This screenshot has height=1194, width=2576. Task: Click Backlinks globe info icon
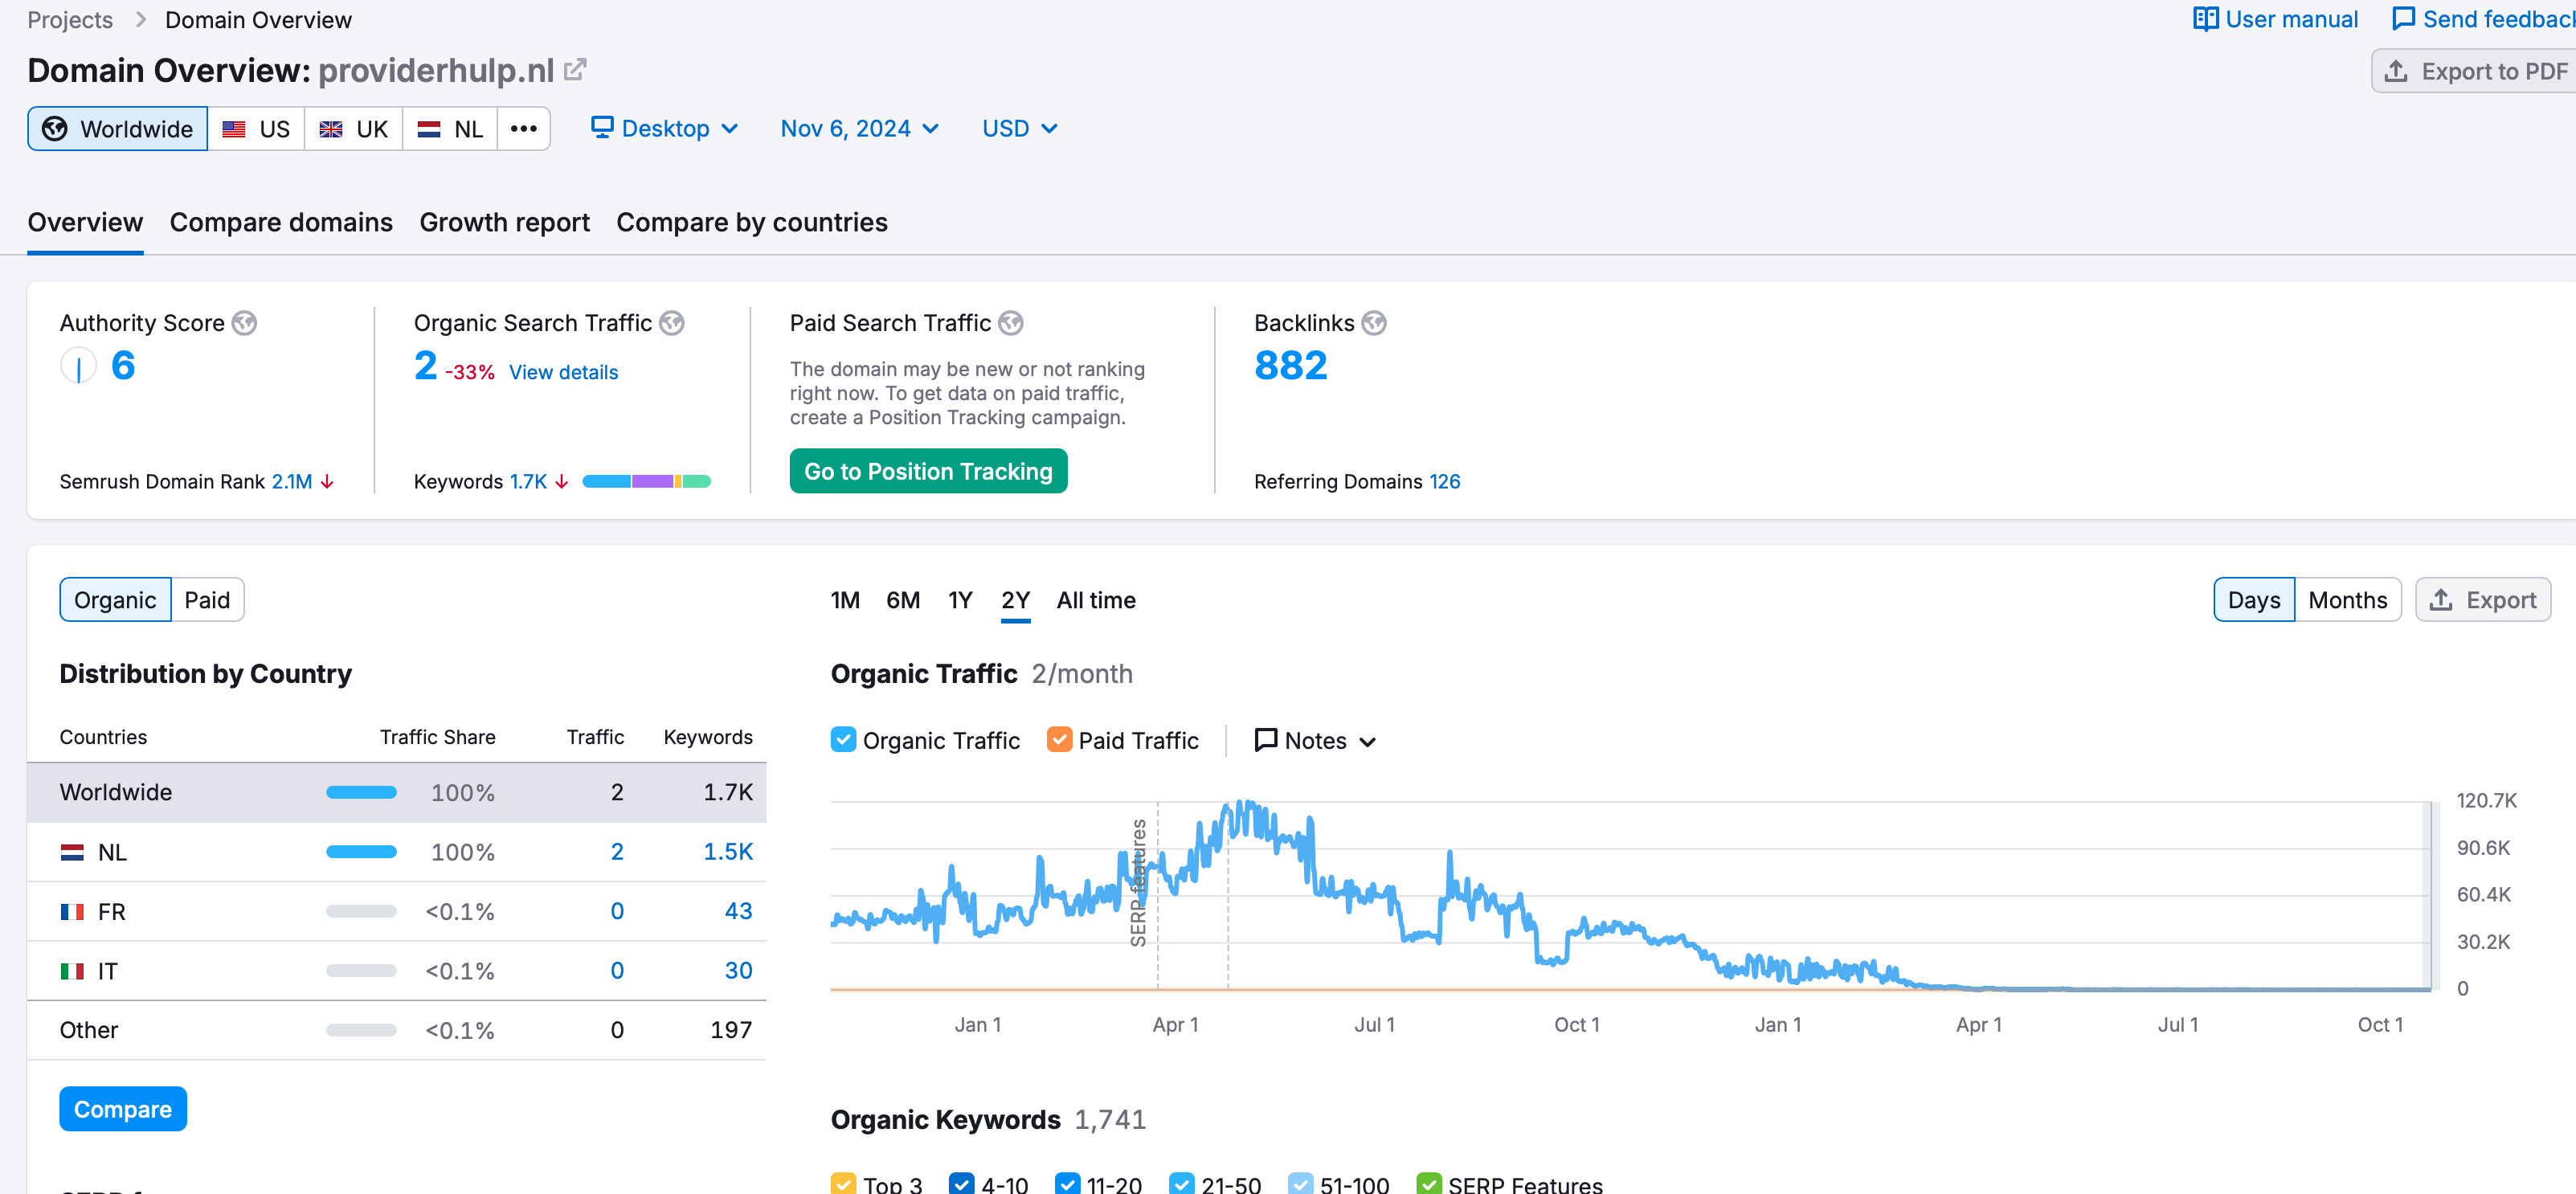[x=1374, y=323]
